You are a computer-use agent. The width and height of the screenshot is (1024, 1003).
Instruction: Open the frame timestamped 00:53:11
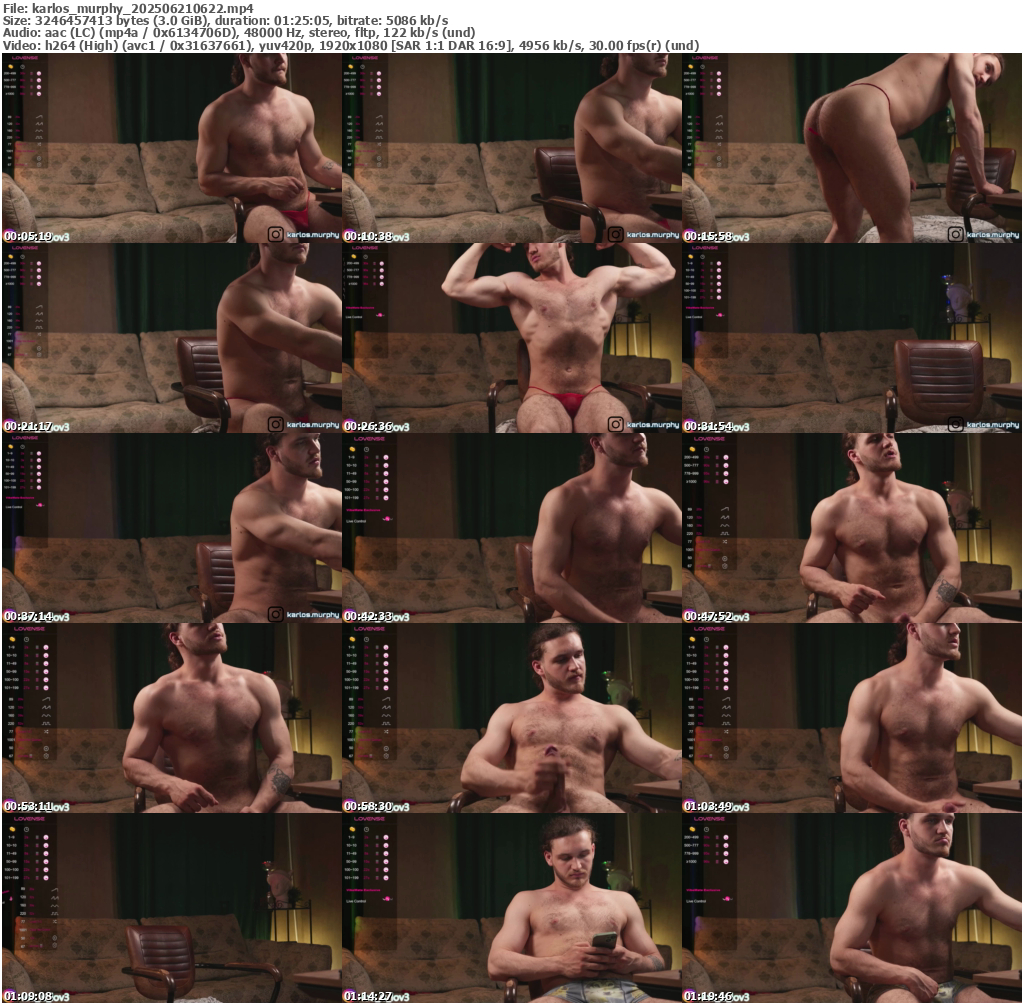click(171, 718)
